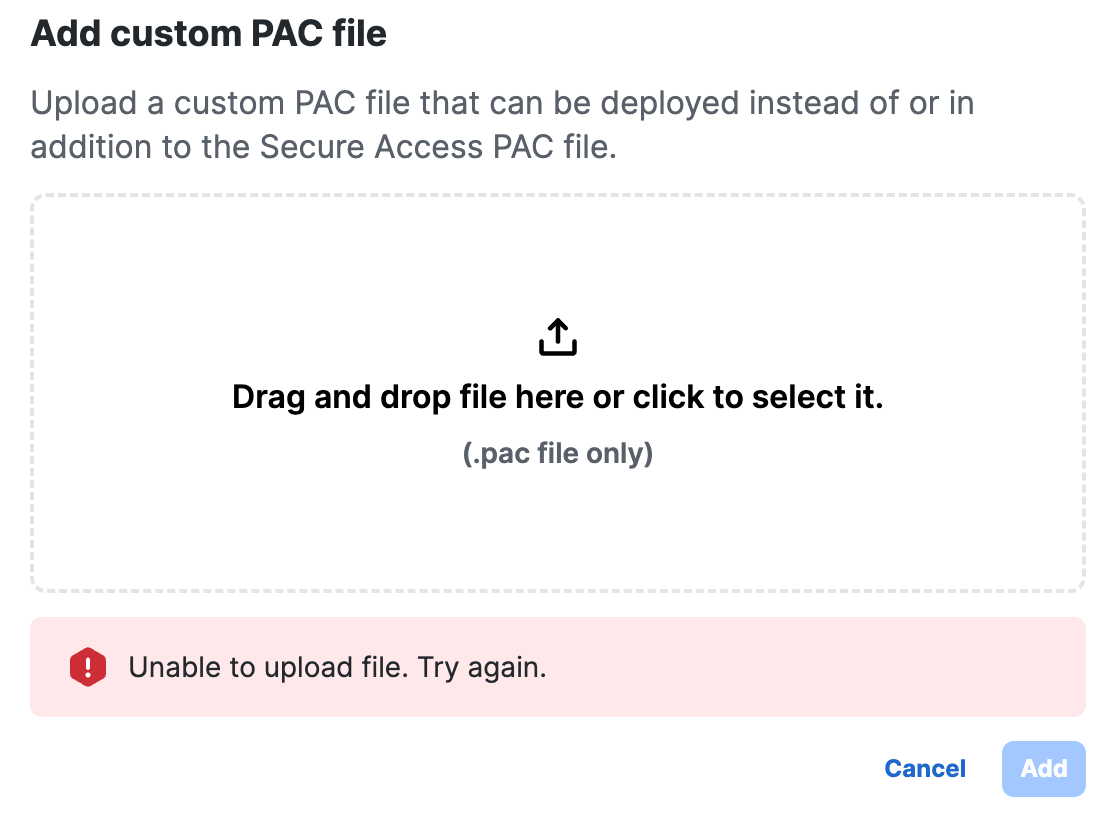1112x818 pixels.
Task: Click the words 'Secure Access PAC file'
Action: [438, 147]
